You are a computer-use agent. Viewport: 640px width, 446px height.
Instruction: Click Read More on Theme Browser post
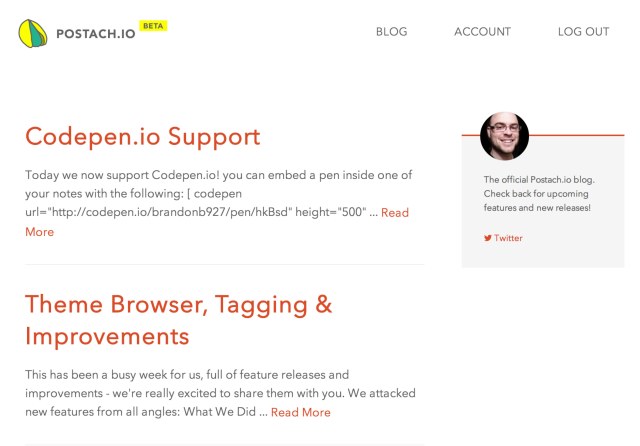[x=301, y=412]
